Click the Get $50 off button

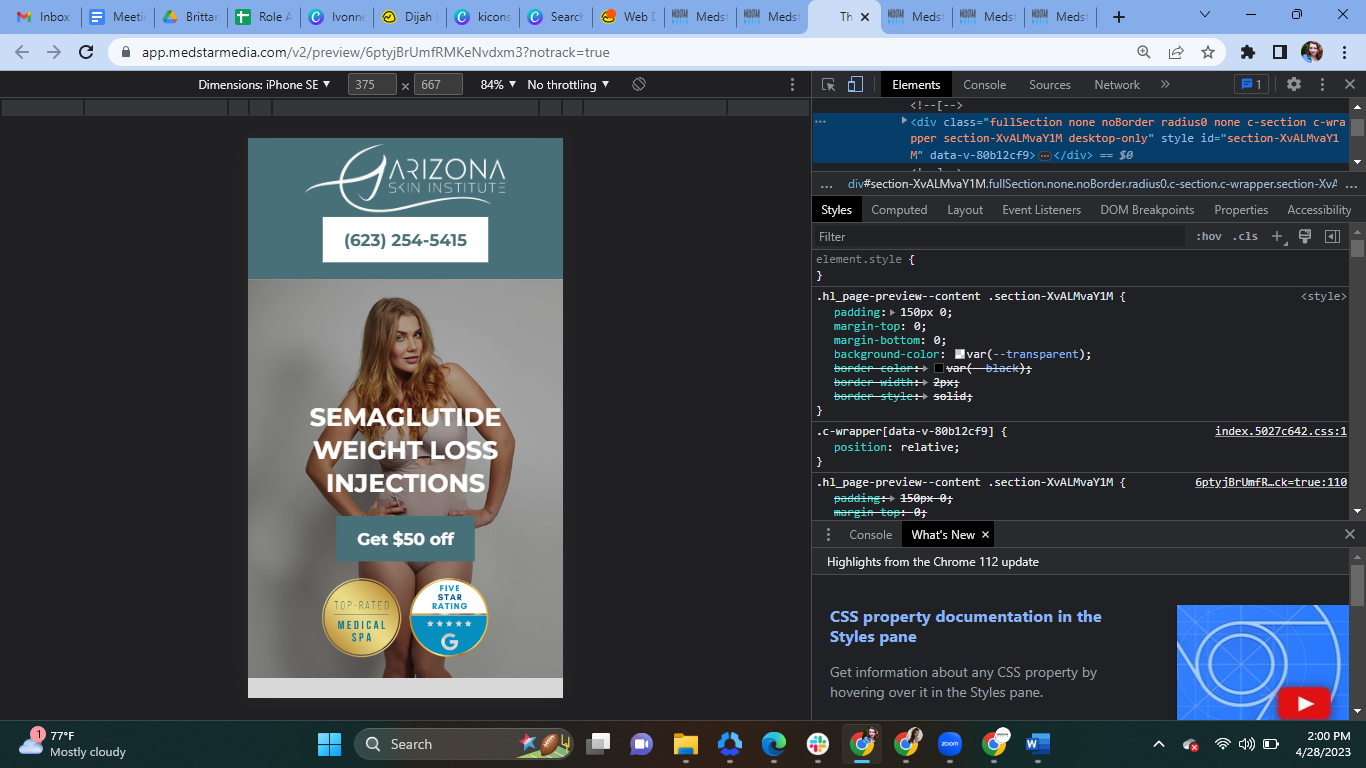pyautogui.click(x=405, y=539)
